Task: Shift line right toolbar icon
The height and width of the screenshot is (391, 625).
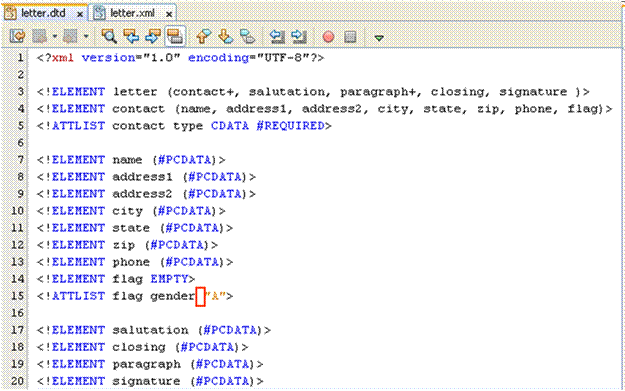Action: coord(299,36)
